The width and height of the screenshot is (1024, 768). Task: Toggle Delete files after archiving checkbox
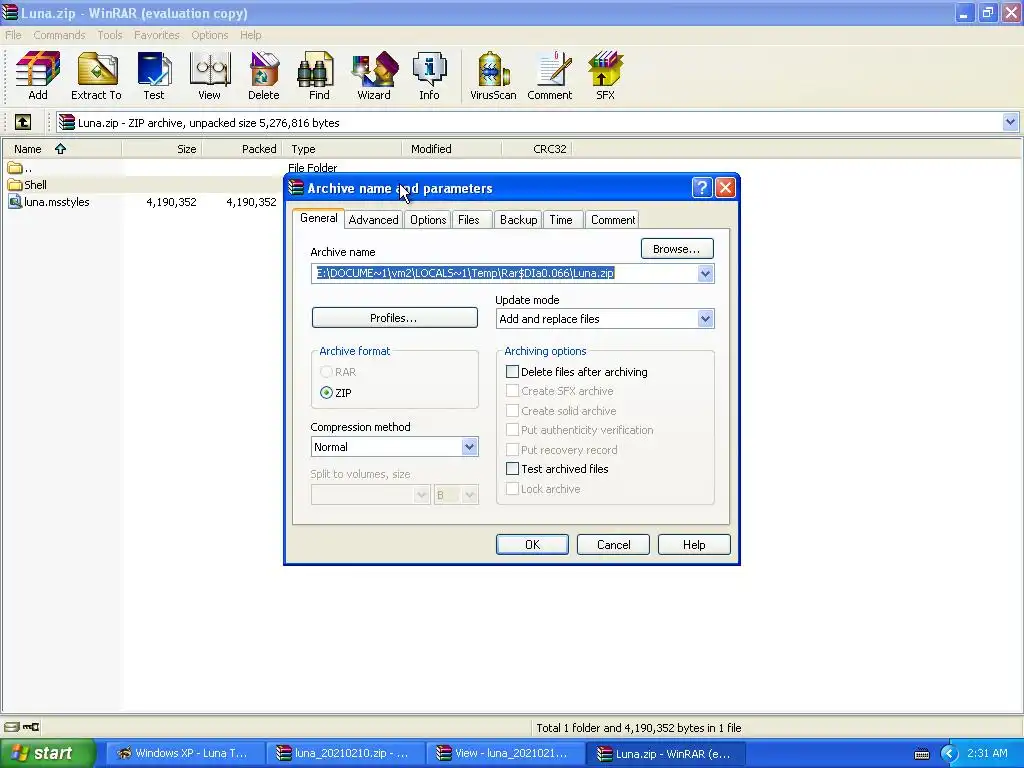[x=513, y=372]
